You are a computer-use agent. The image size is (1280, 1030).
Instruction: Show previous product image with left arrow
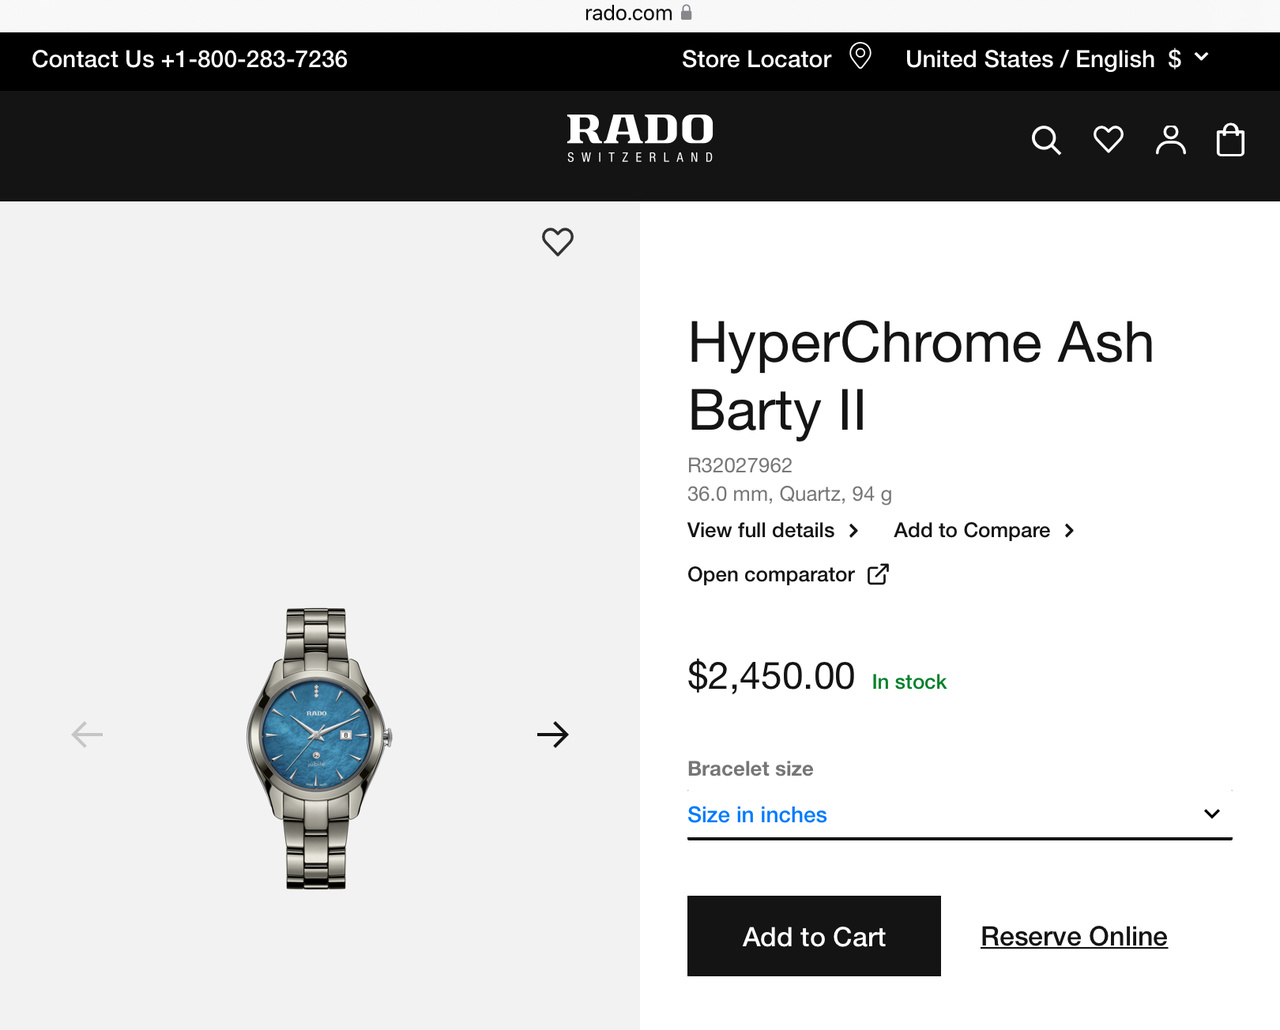coord(87,735)
